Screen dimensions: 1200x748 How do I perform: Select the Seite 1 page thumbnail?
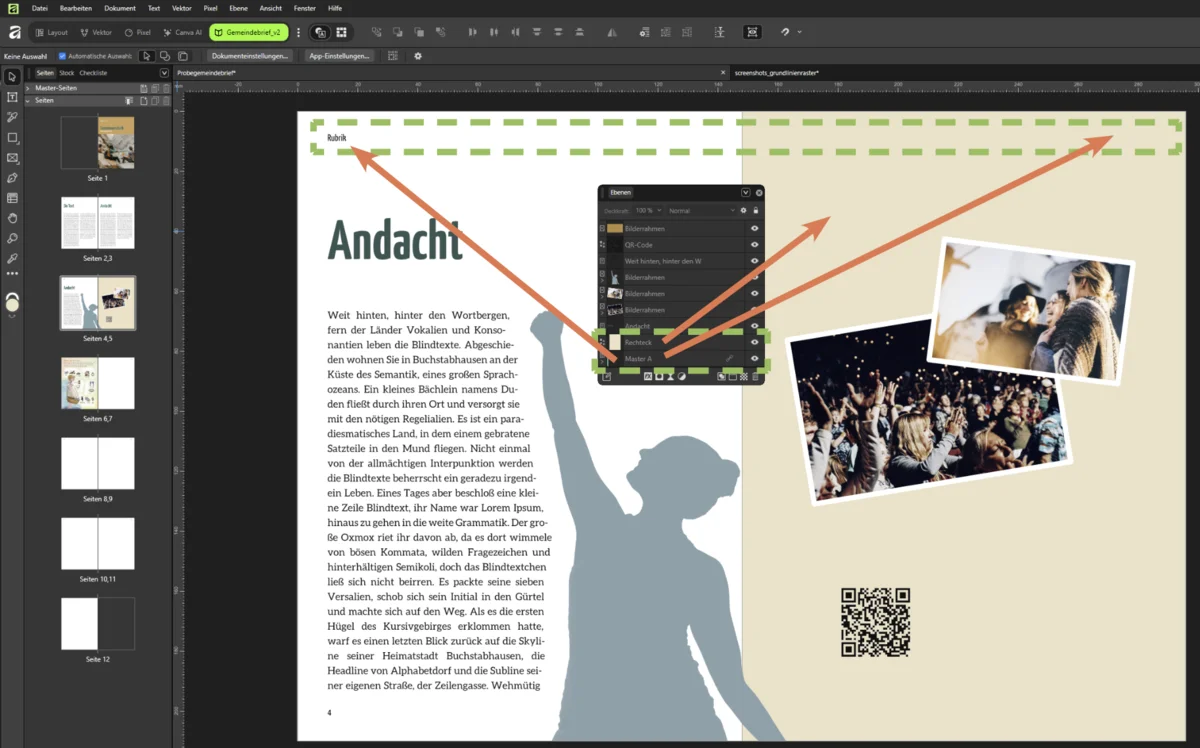click(97, 143)
